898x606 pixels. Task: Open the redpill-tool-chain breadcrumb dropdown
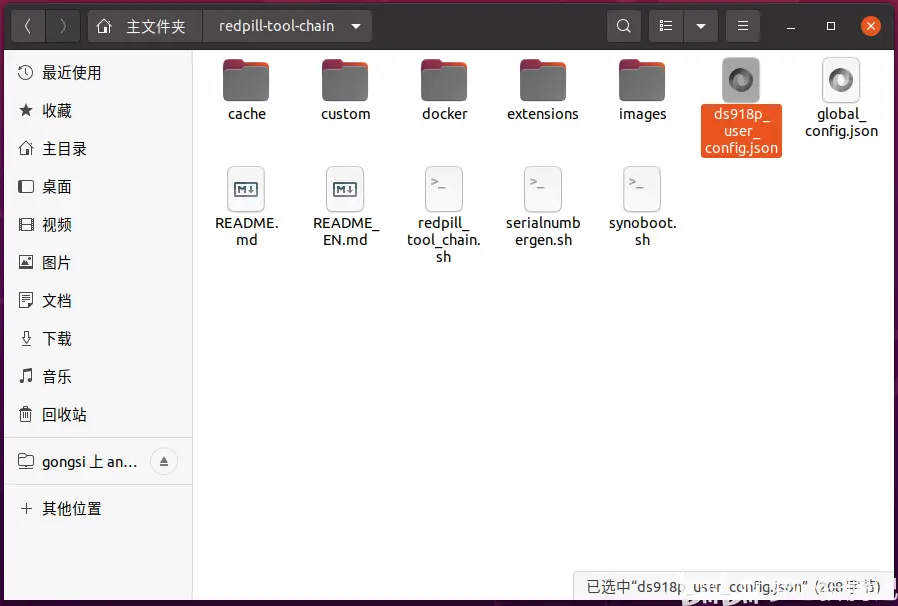356,26
